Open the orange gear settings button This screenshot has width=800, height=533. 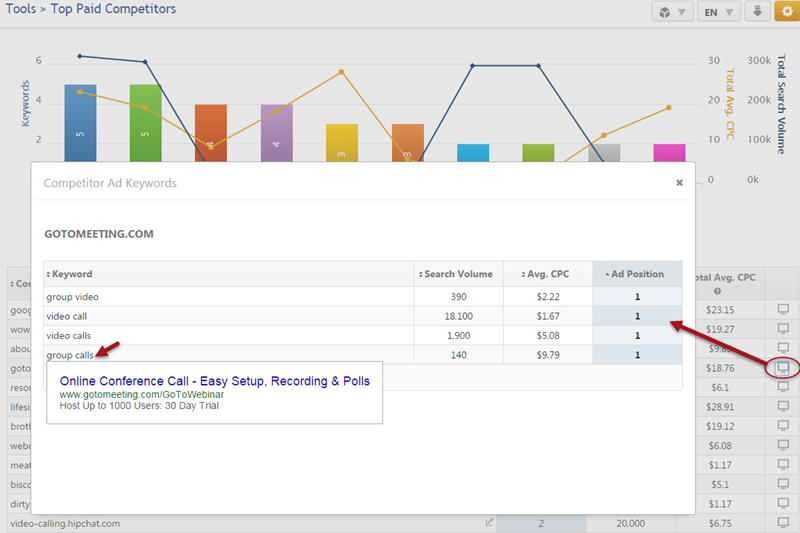tap(785, 12)
